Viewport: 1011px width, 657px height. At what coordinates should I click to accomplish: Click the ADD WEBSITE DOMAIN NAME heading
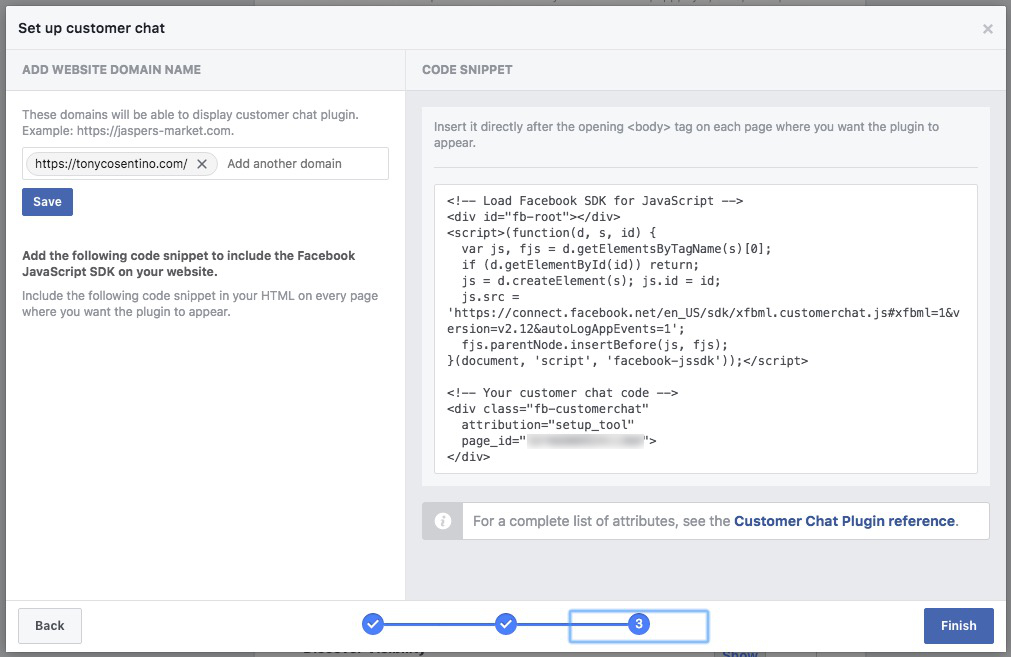coord(112,70)
